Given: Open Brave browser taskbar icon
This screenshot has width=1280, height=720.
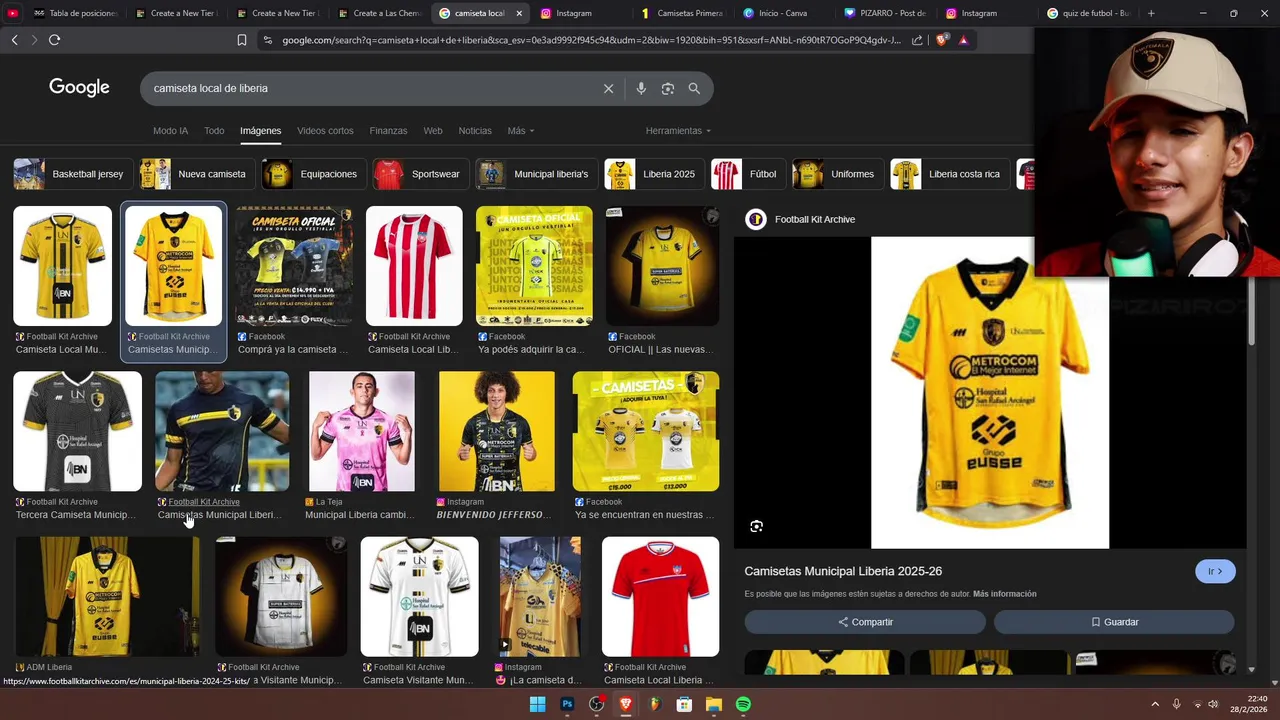Looking at the screenshot, I should point(626,704).
